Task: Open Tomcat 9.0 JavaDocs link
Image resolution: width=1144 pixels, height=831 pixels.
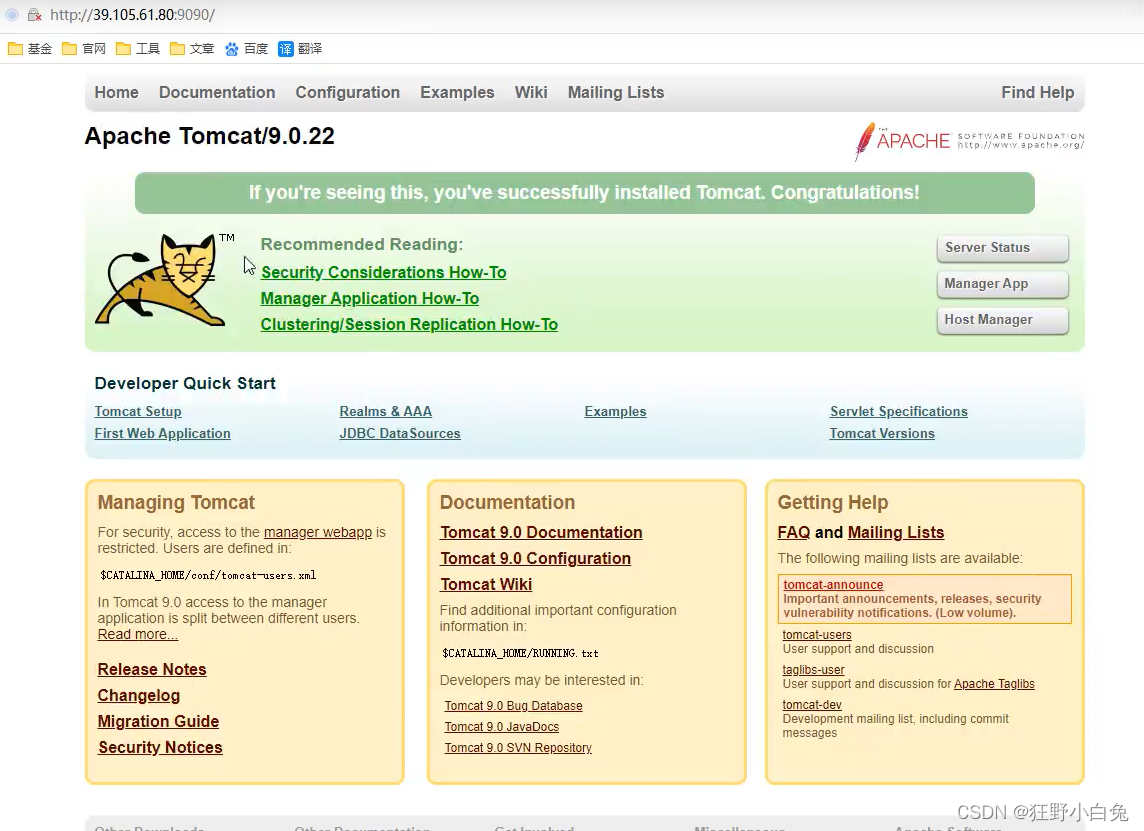Action: tap(502, 727)
